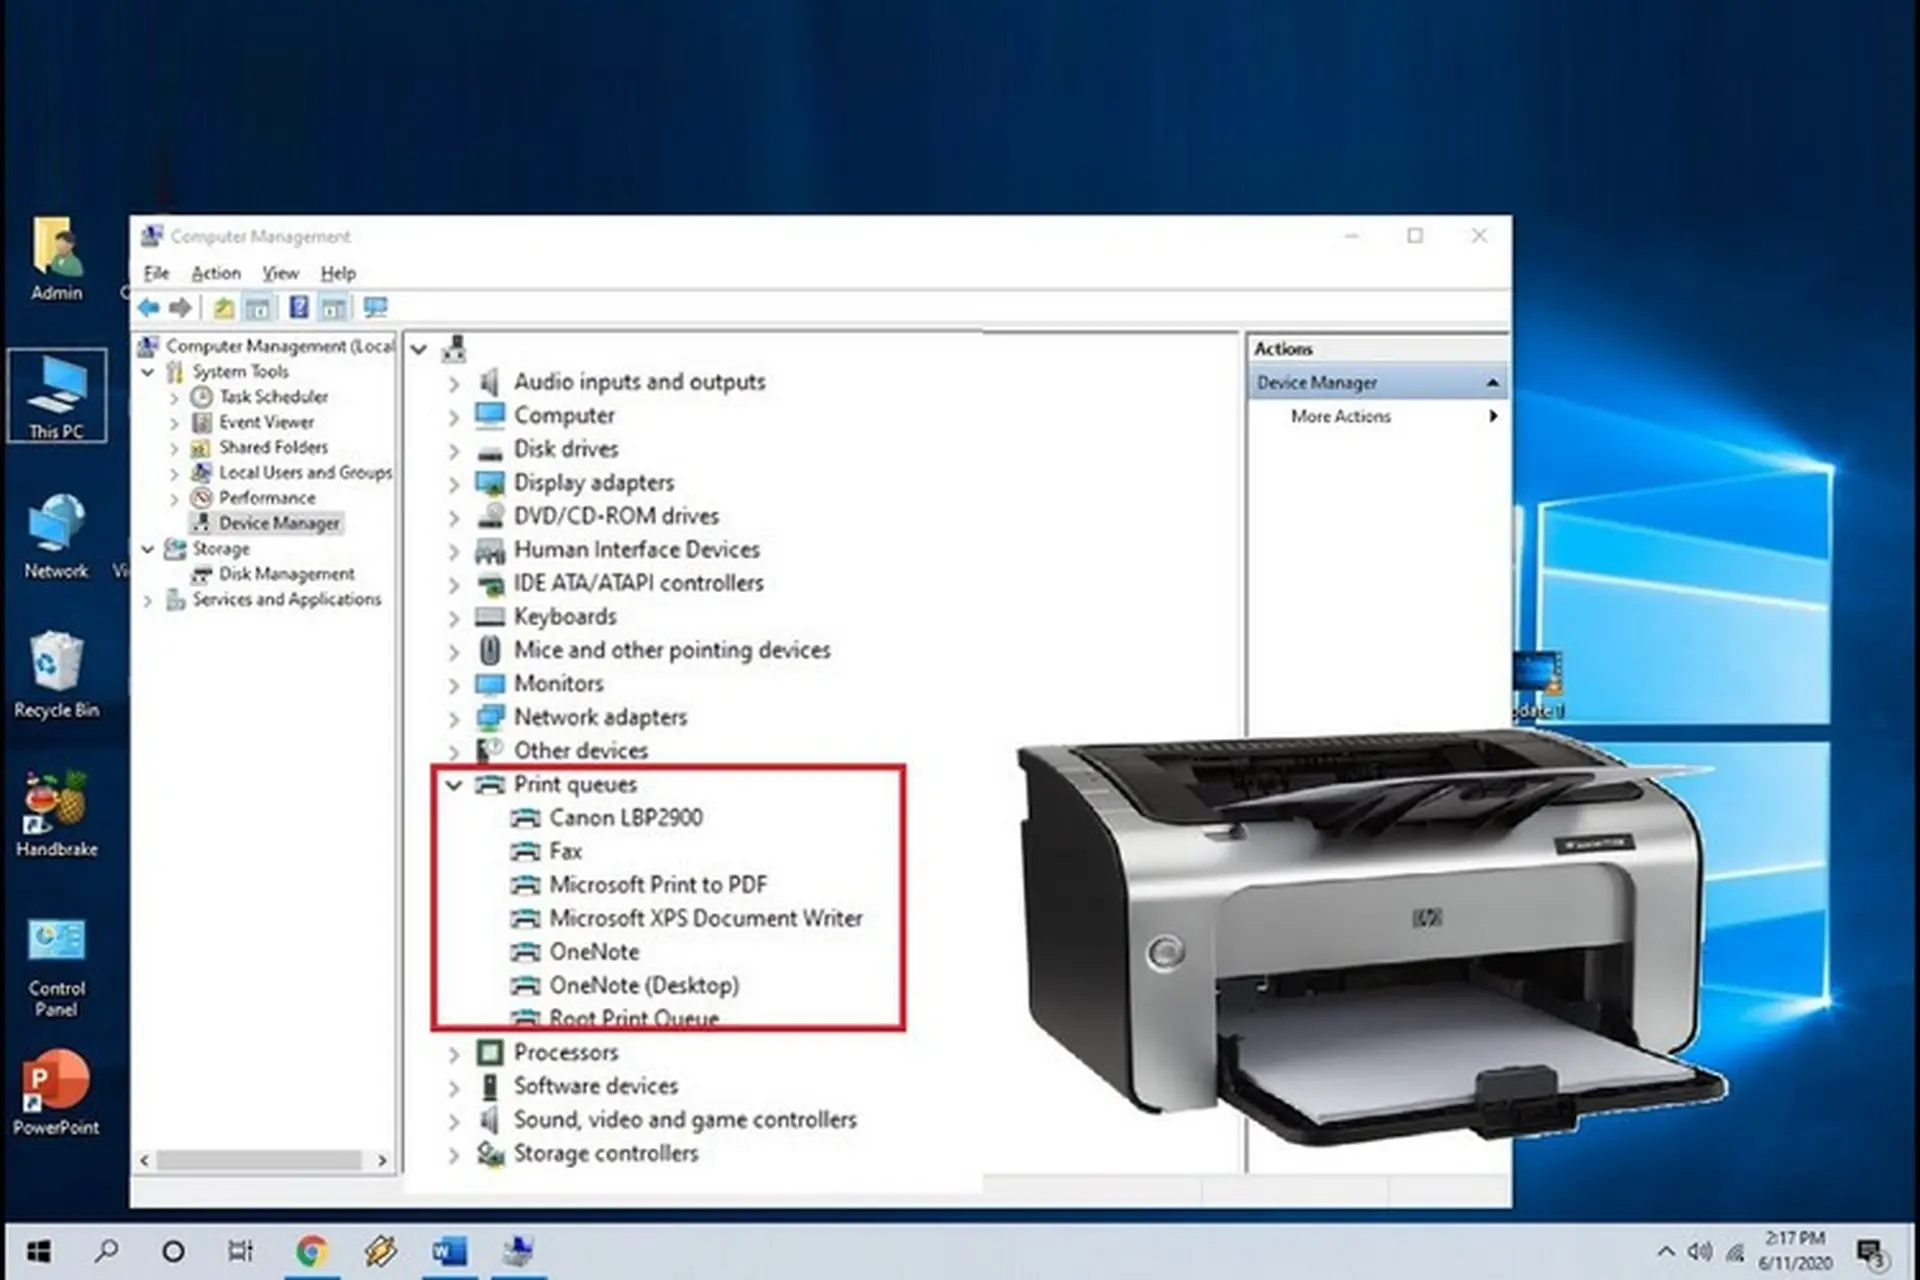The image size is (1920, 1280).
Task: Click the Forward arrow toolbar icon
Action: coord(181,307)
